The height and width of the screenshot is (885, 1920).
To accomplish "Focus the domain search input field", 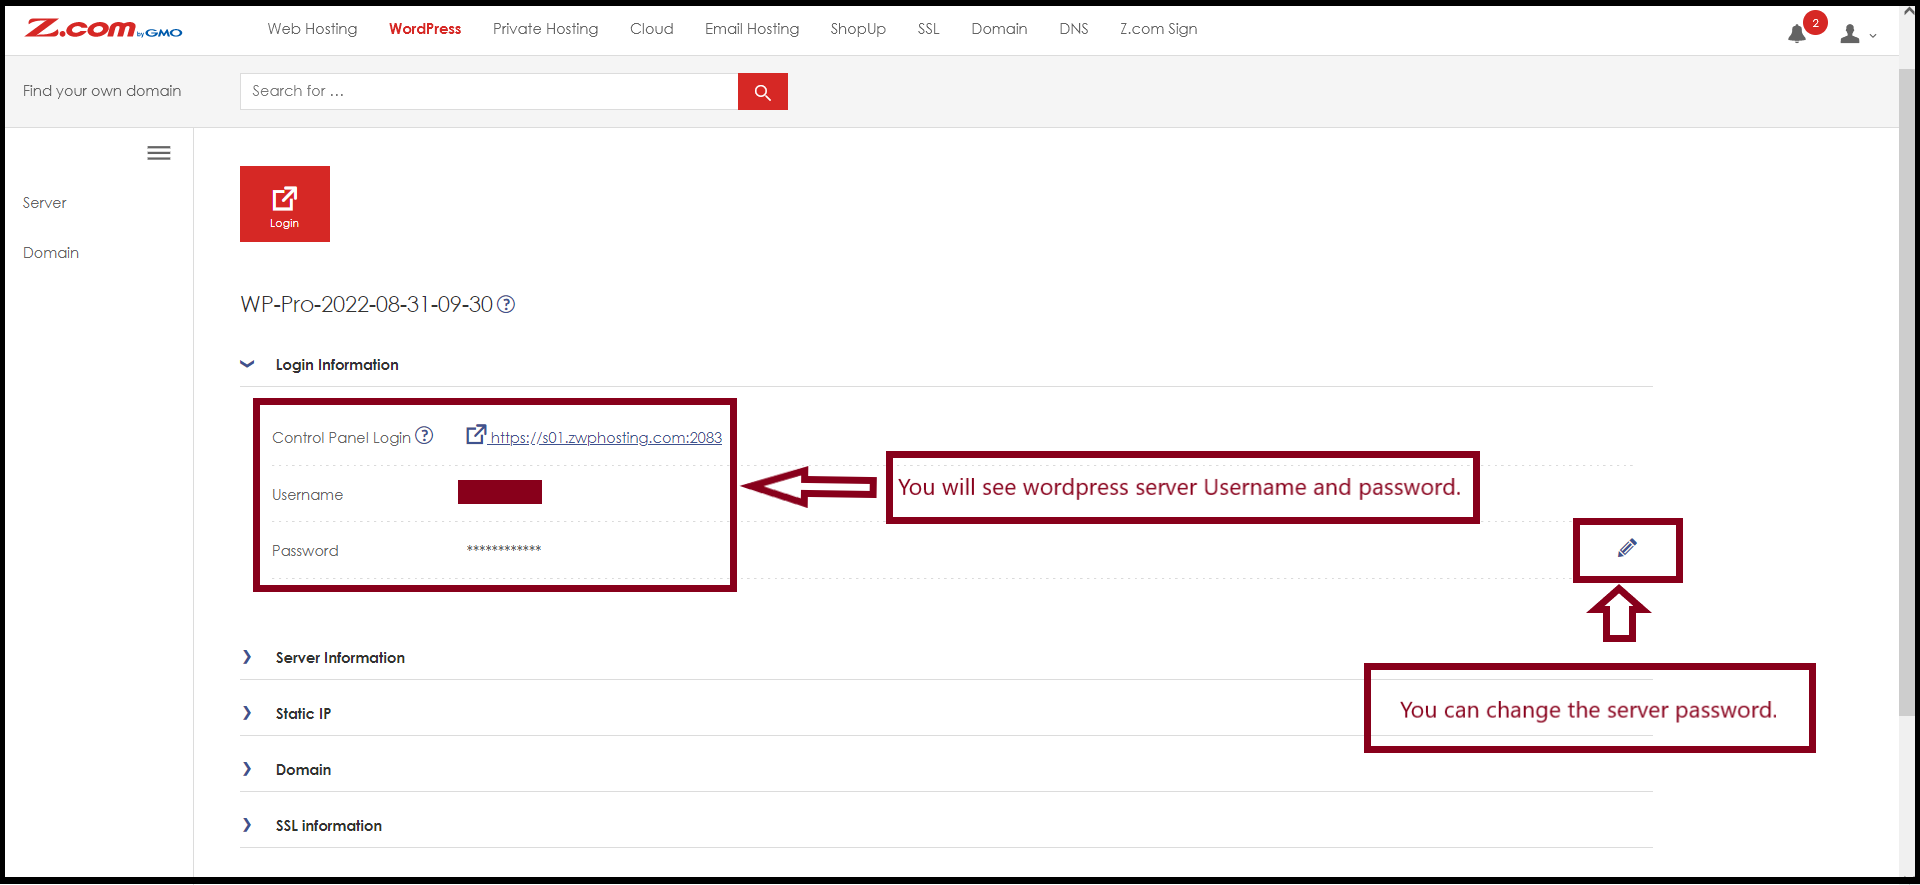I will 489,92.
